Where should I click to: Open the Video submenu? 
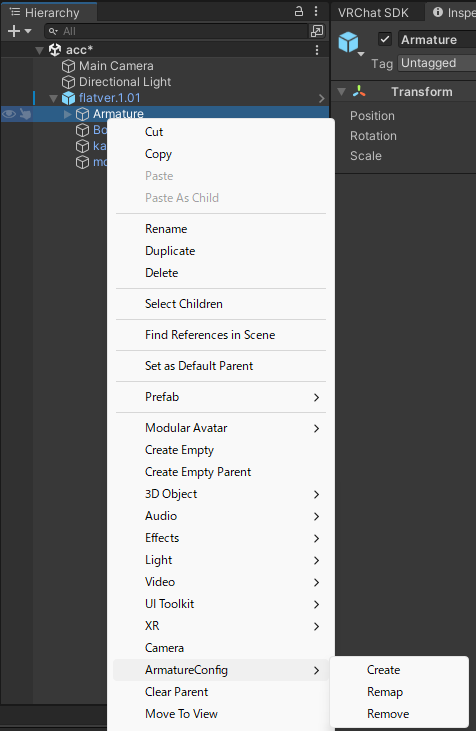click(x=221, y=582)
